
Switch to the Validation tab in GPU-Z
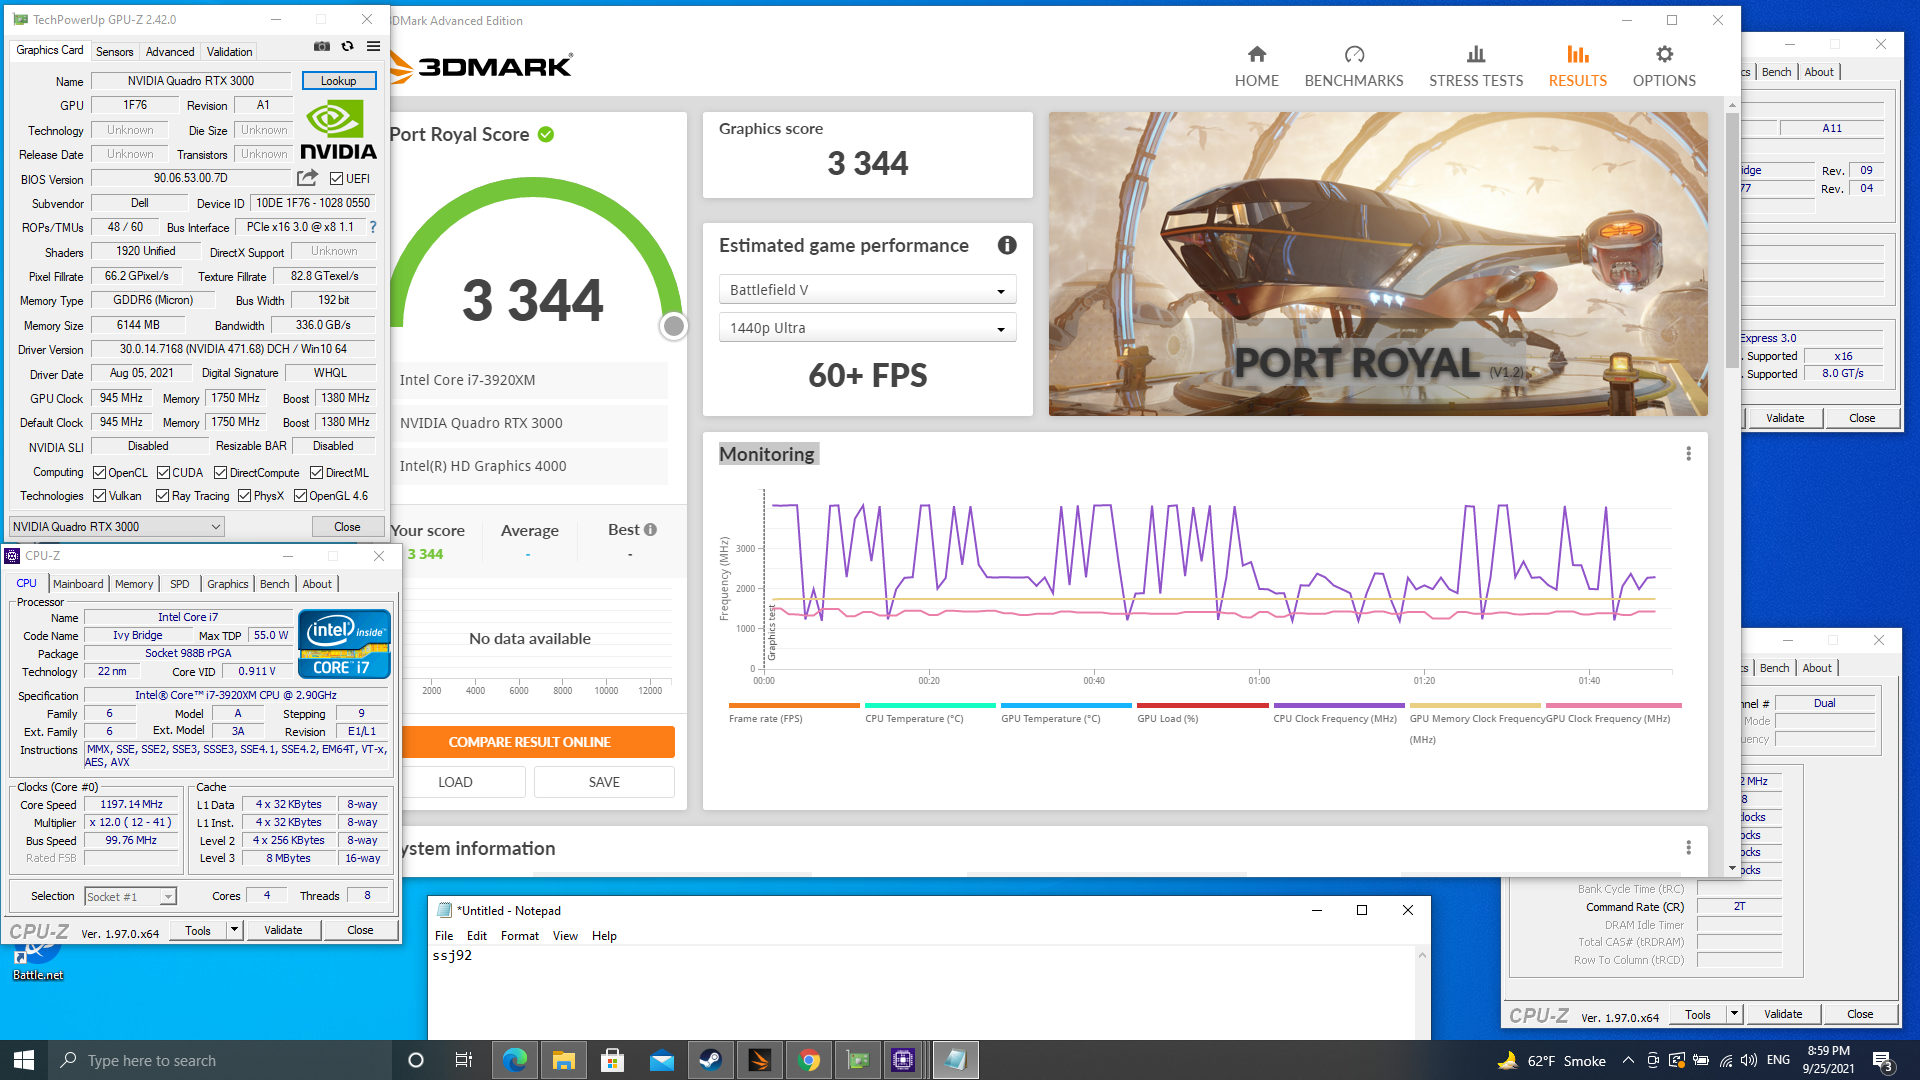click(230, 51)
